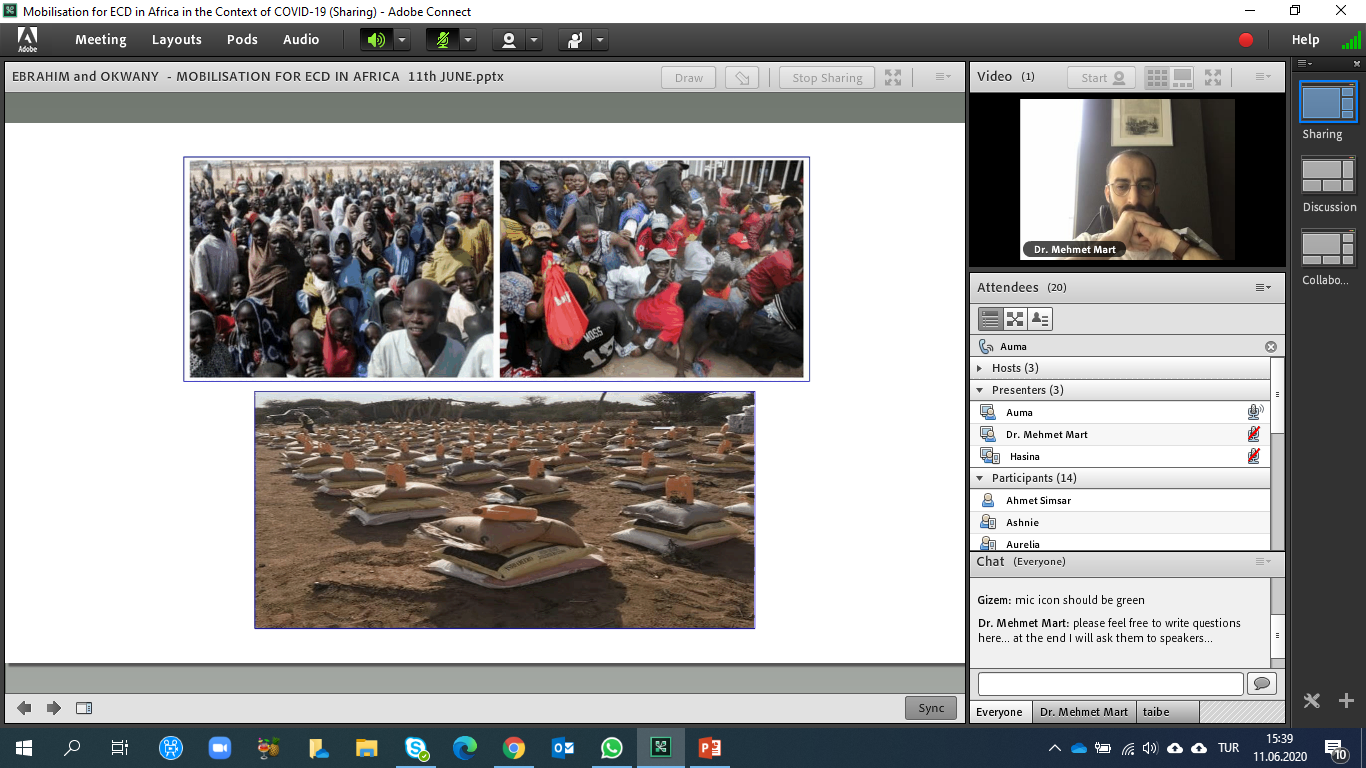Toggle the webcam icon in toolbar
Viewport: 1366px width, 768px height.
(509, 40)
